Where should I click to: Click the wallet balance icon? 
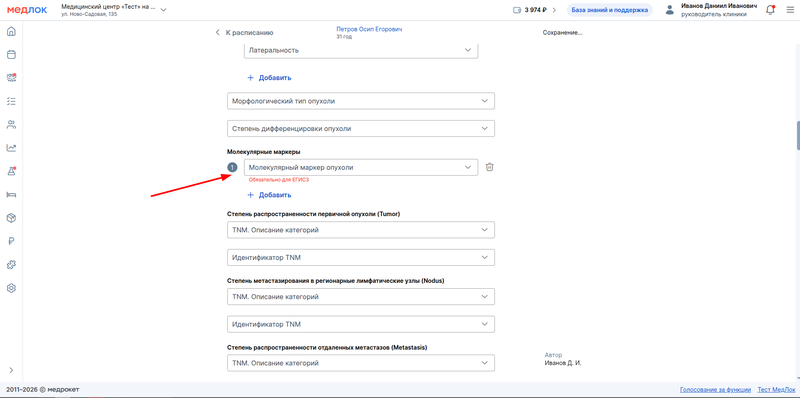[x=517, y=10]
